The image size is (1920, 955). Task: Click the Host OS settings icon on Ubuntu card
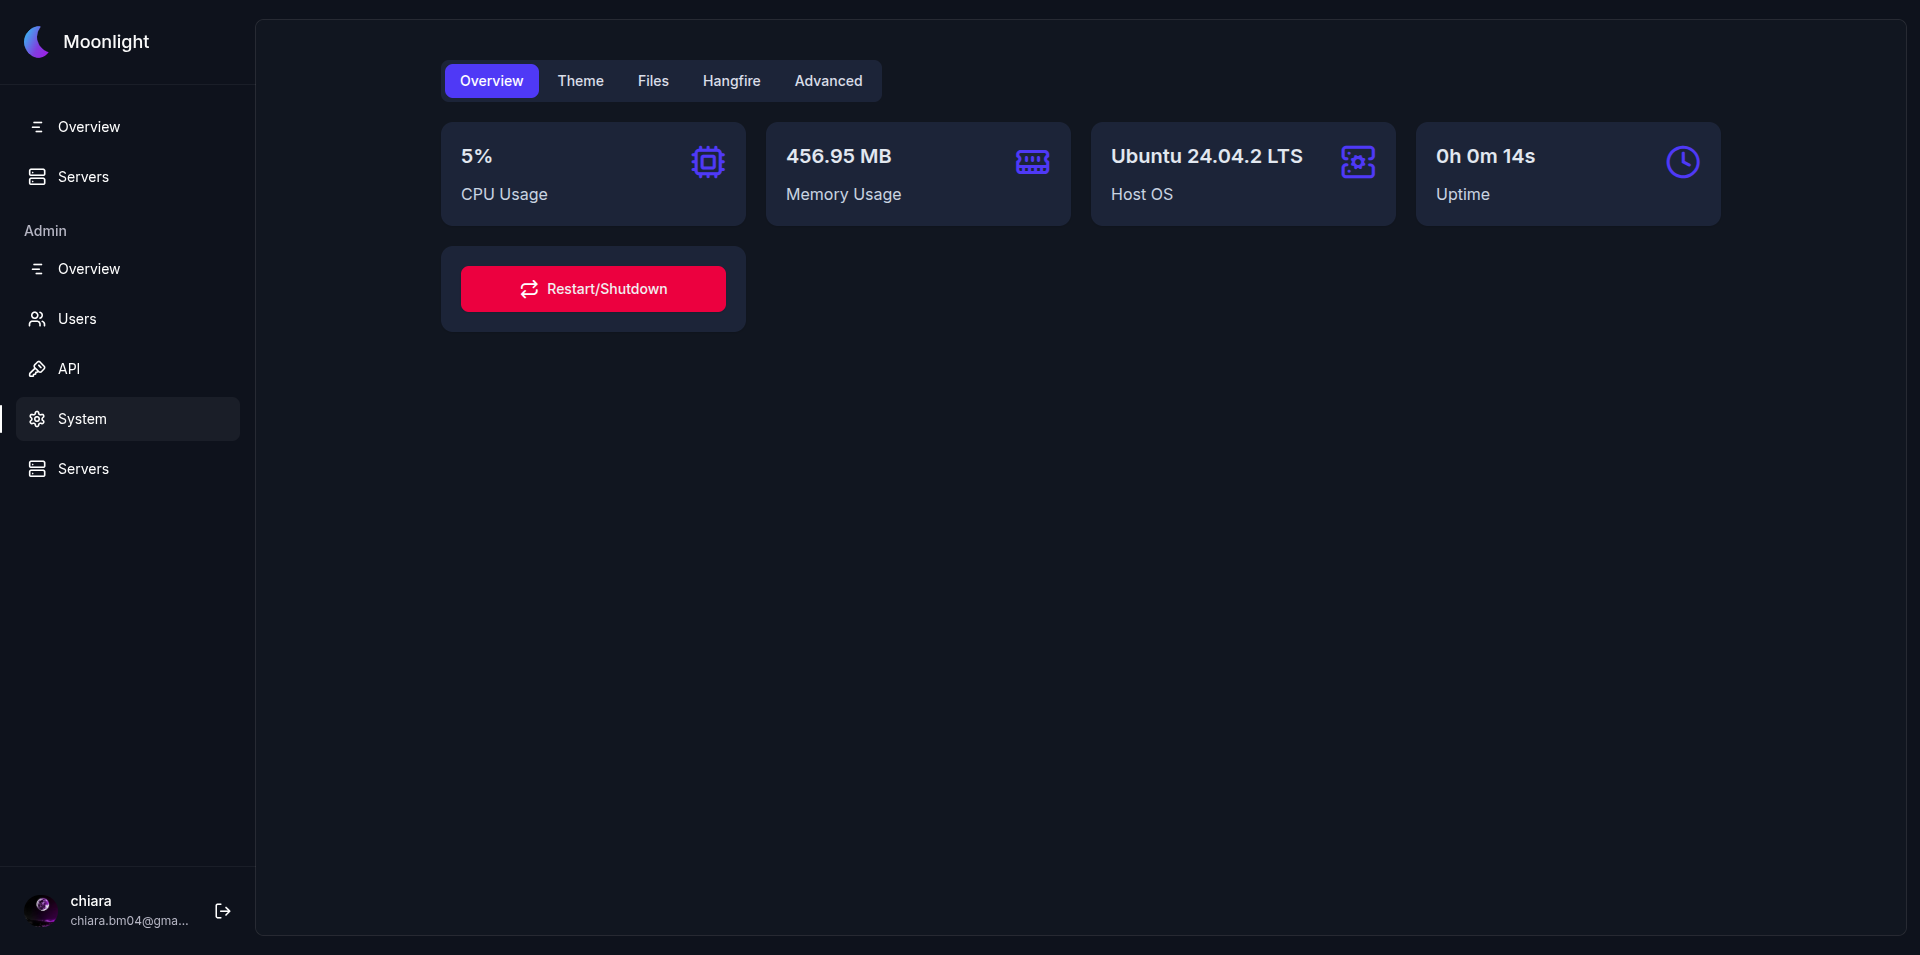[1358, 162]
